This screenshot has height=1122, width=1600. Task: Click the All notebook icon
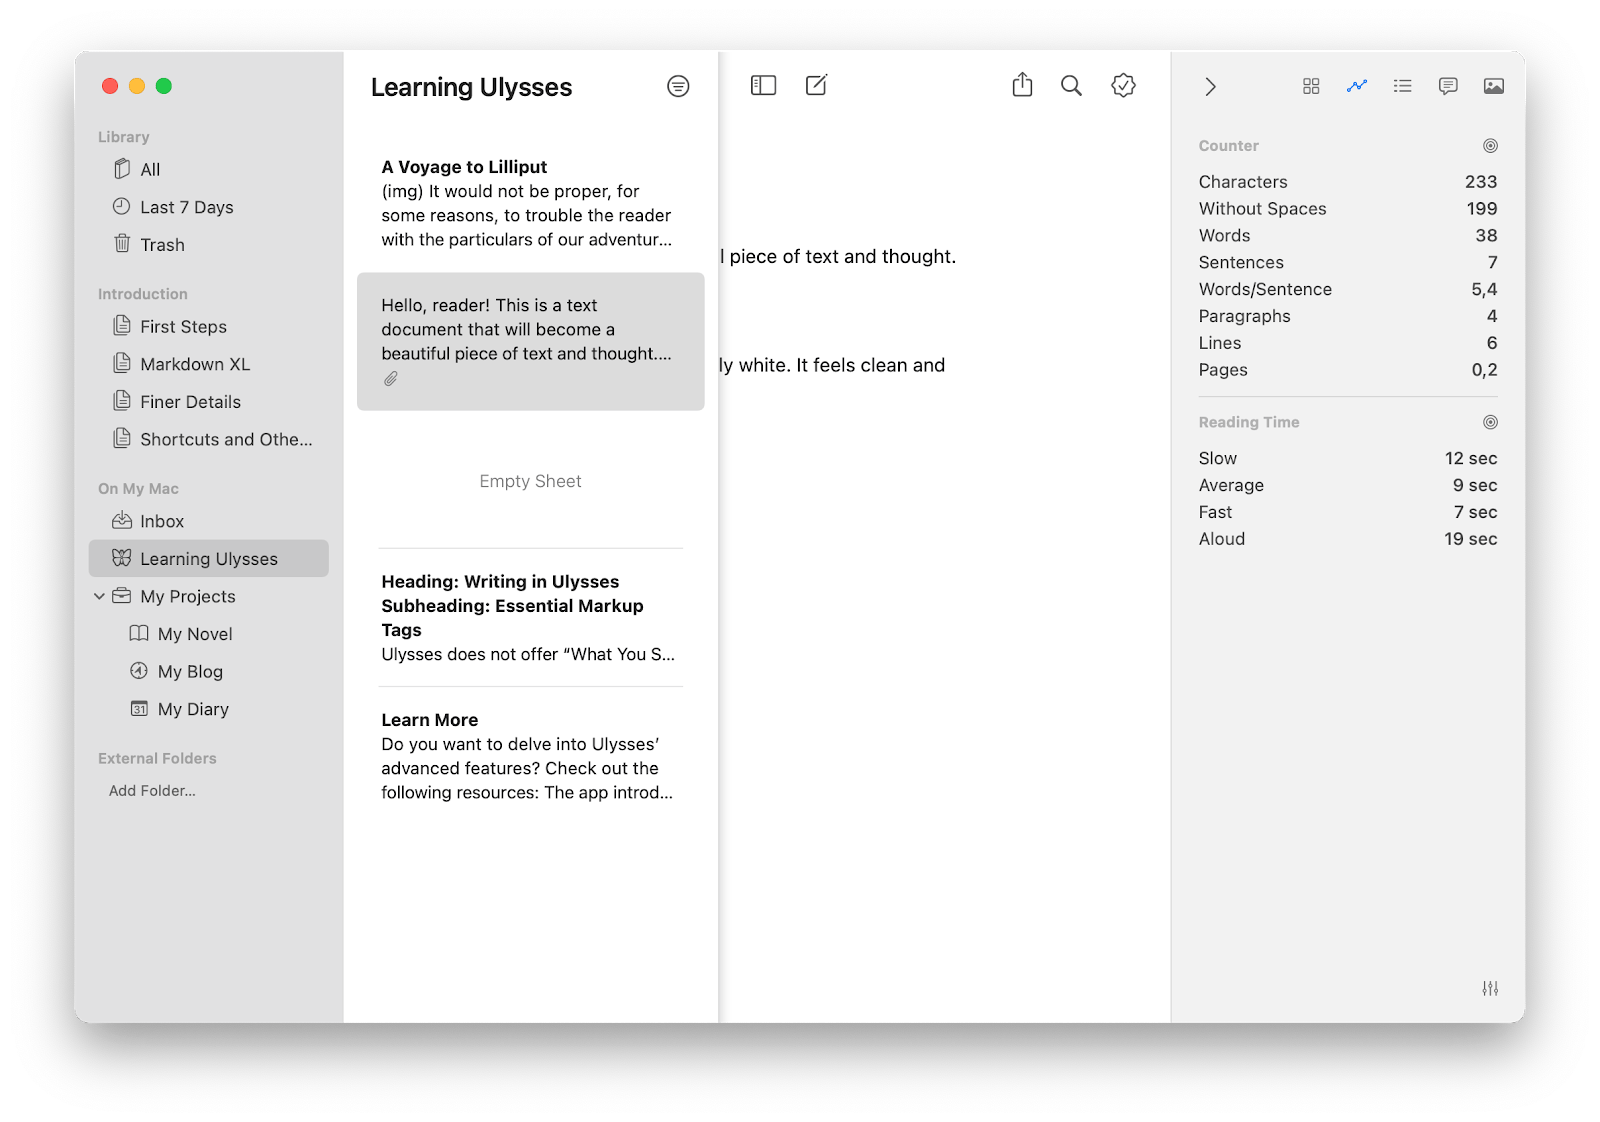pos(122,168)
